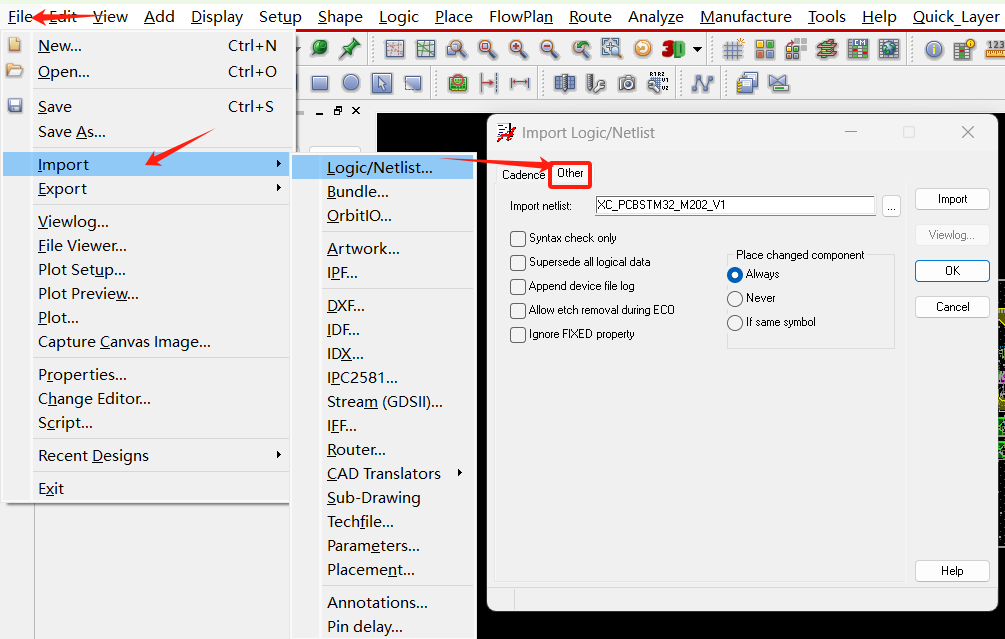Choose the If same symbol radio button
The width and height of the screenshot is (1005, 639).
click(735, 322)
